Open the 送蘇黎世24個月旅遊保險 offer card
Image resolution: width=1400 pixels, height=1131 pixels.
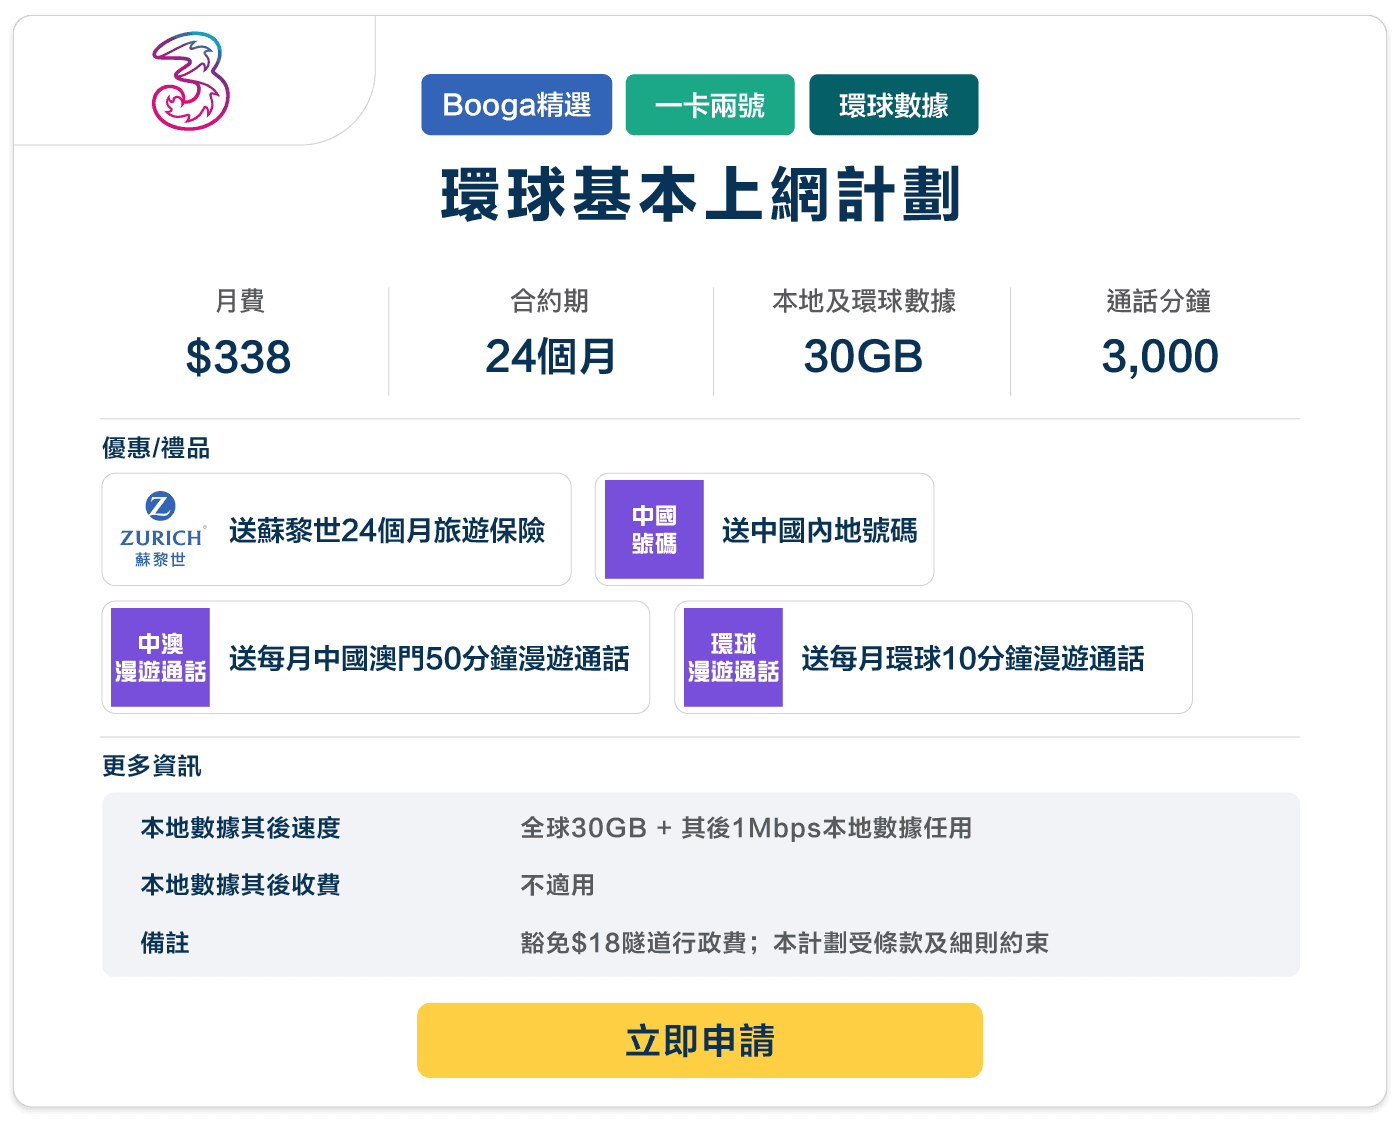(x=336, y=529)
